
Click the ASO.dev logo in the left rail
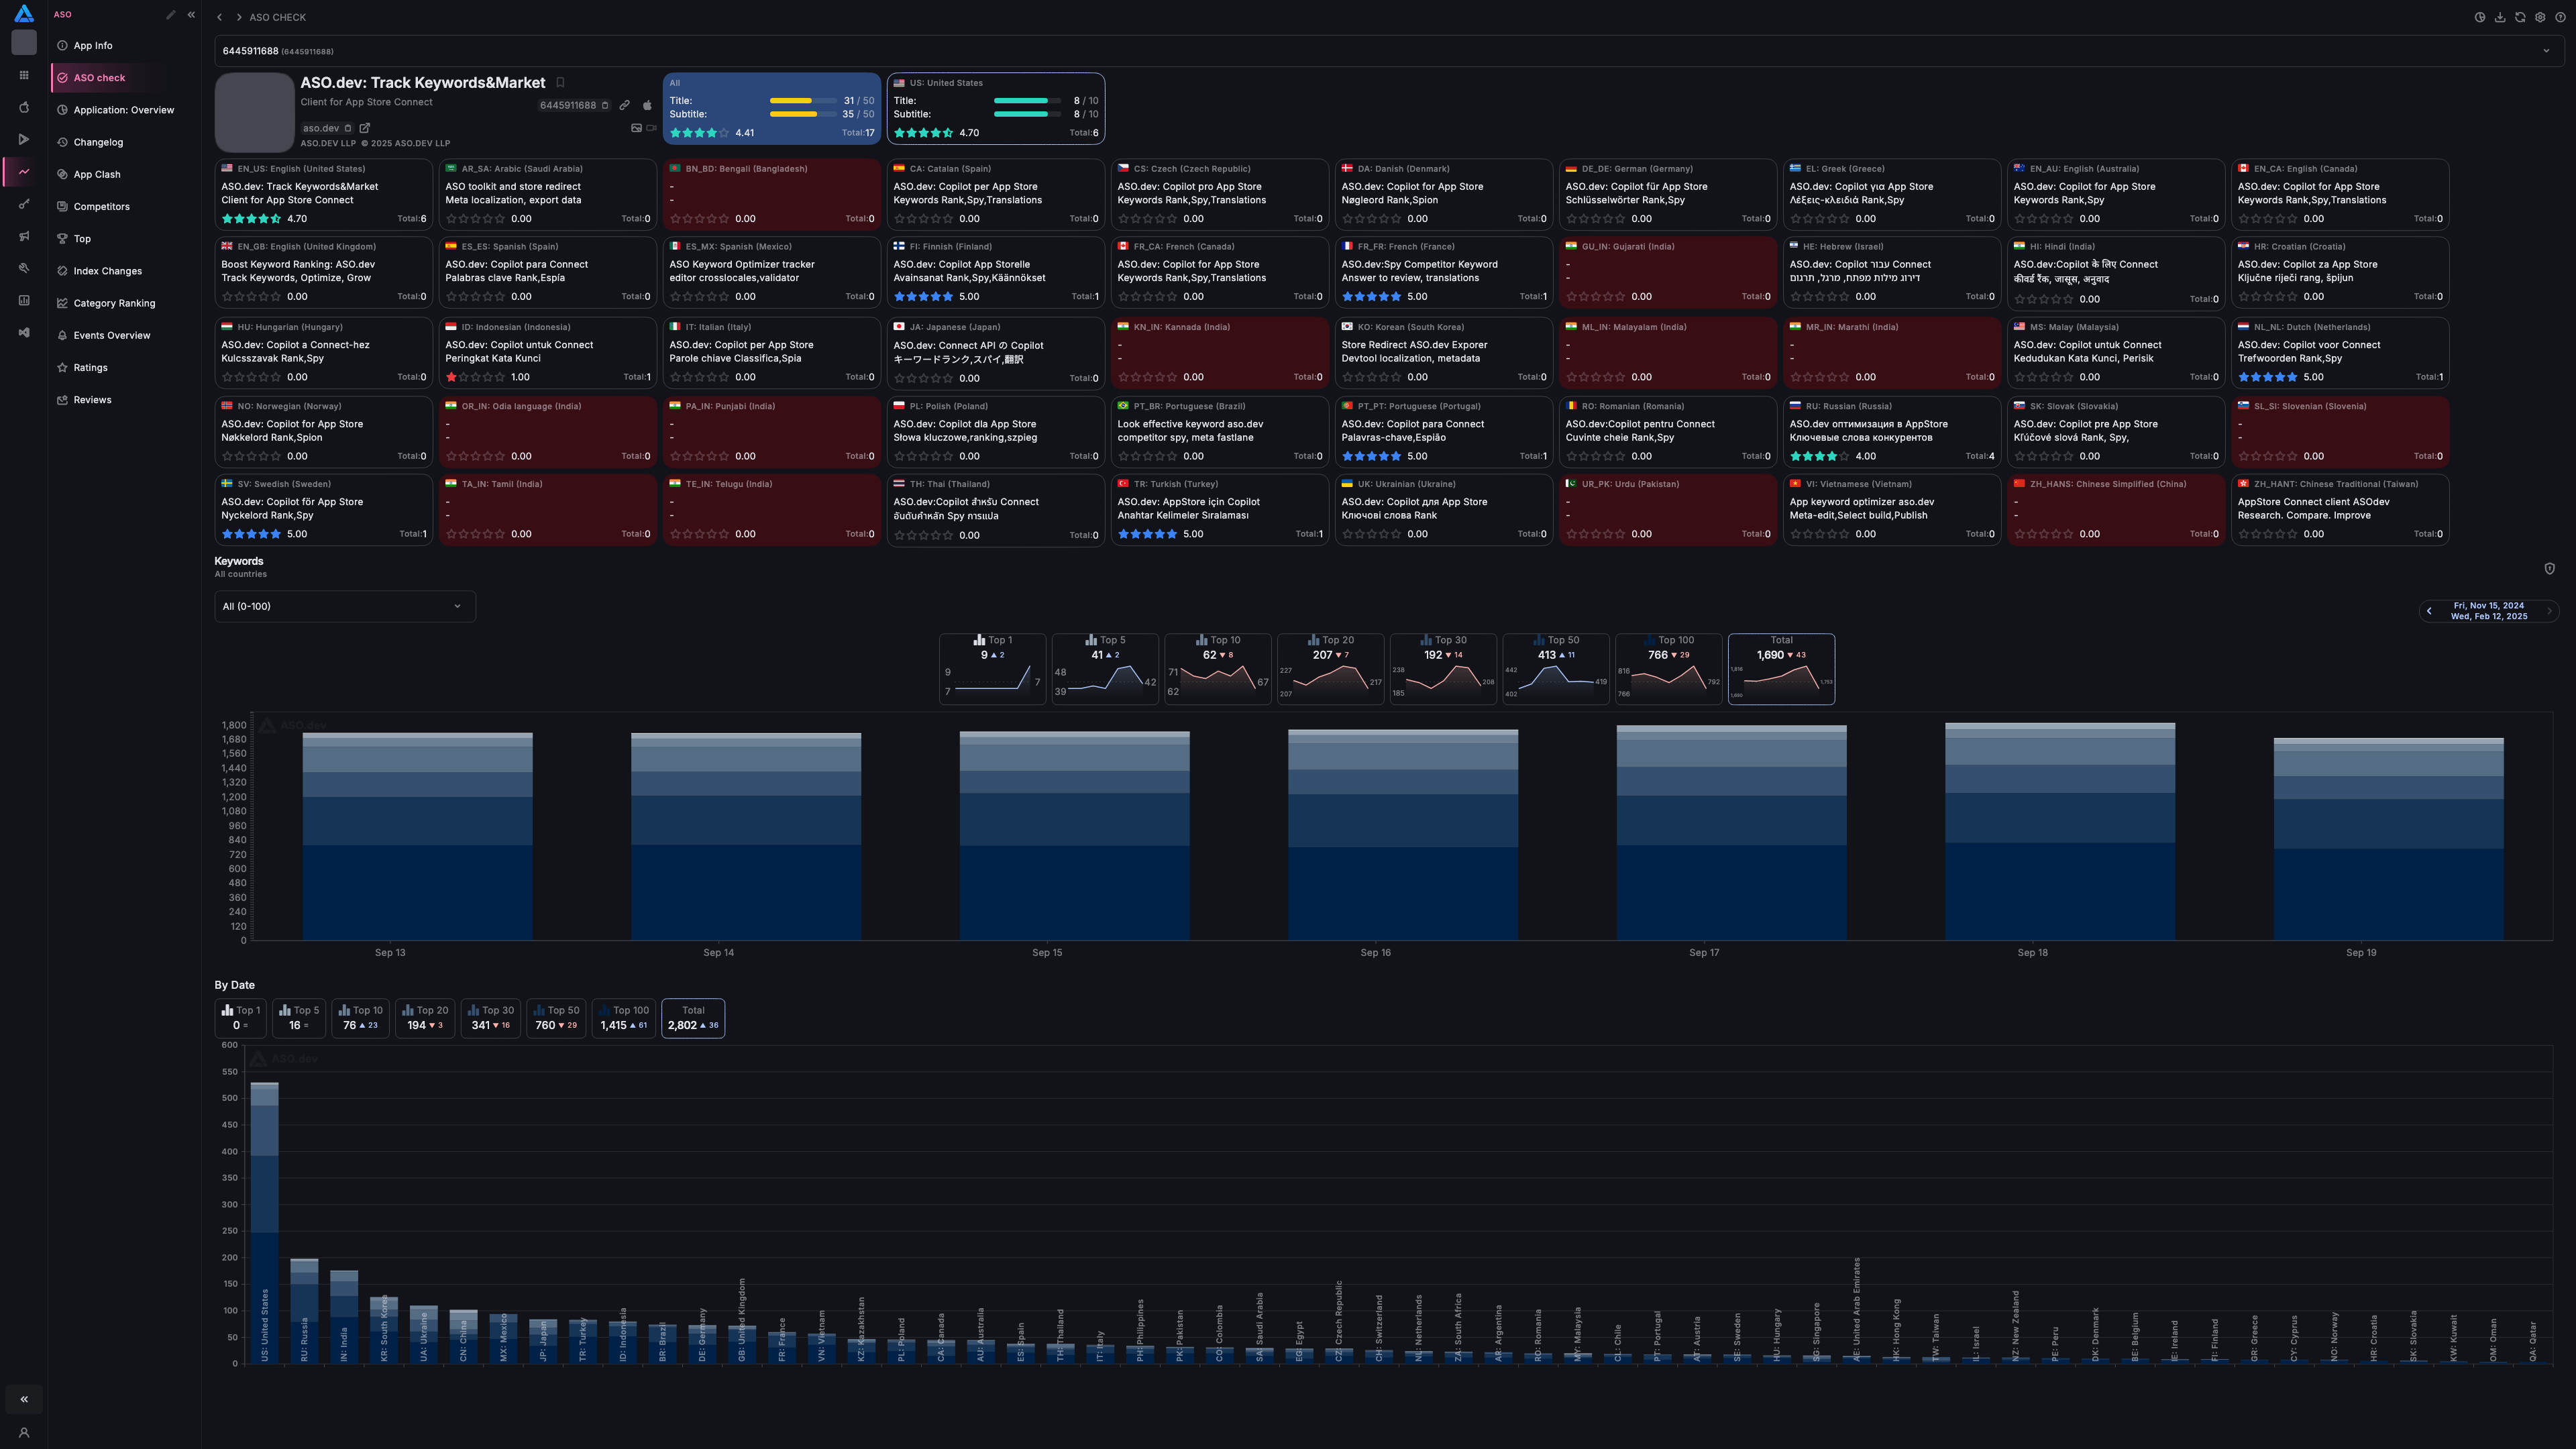[24, 14]
